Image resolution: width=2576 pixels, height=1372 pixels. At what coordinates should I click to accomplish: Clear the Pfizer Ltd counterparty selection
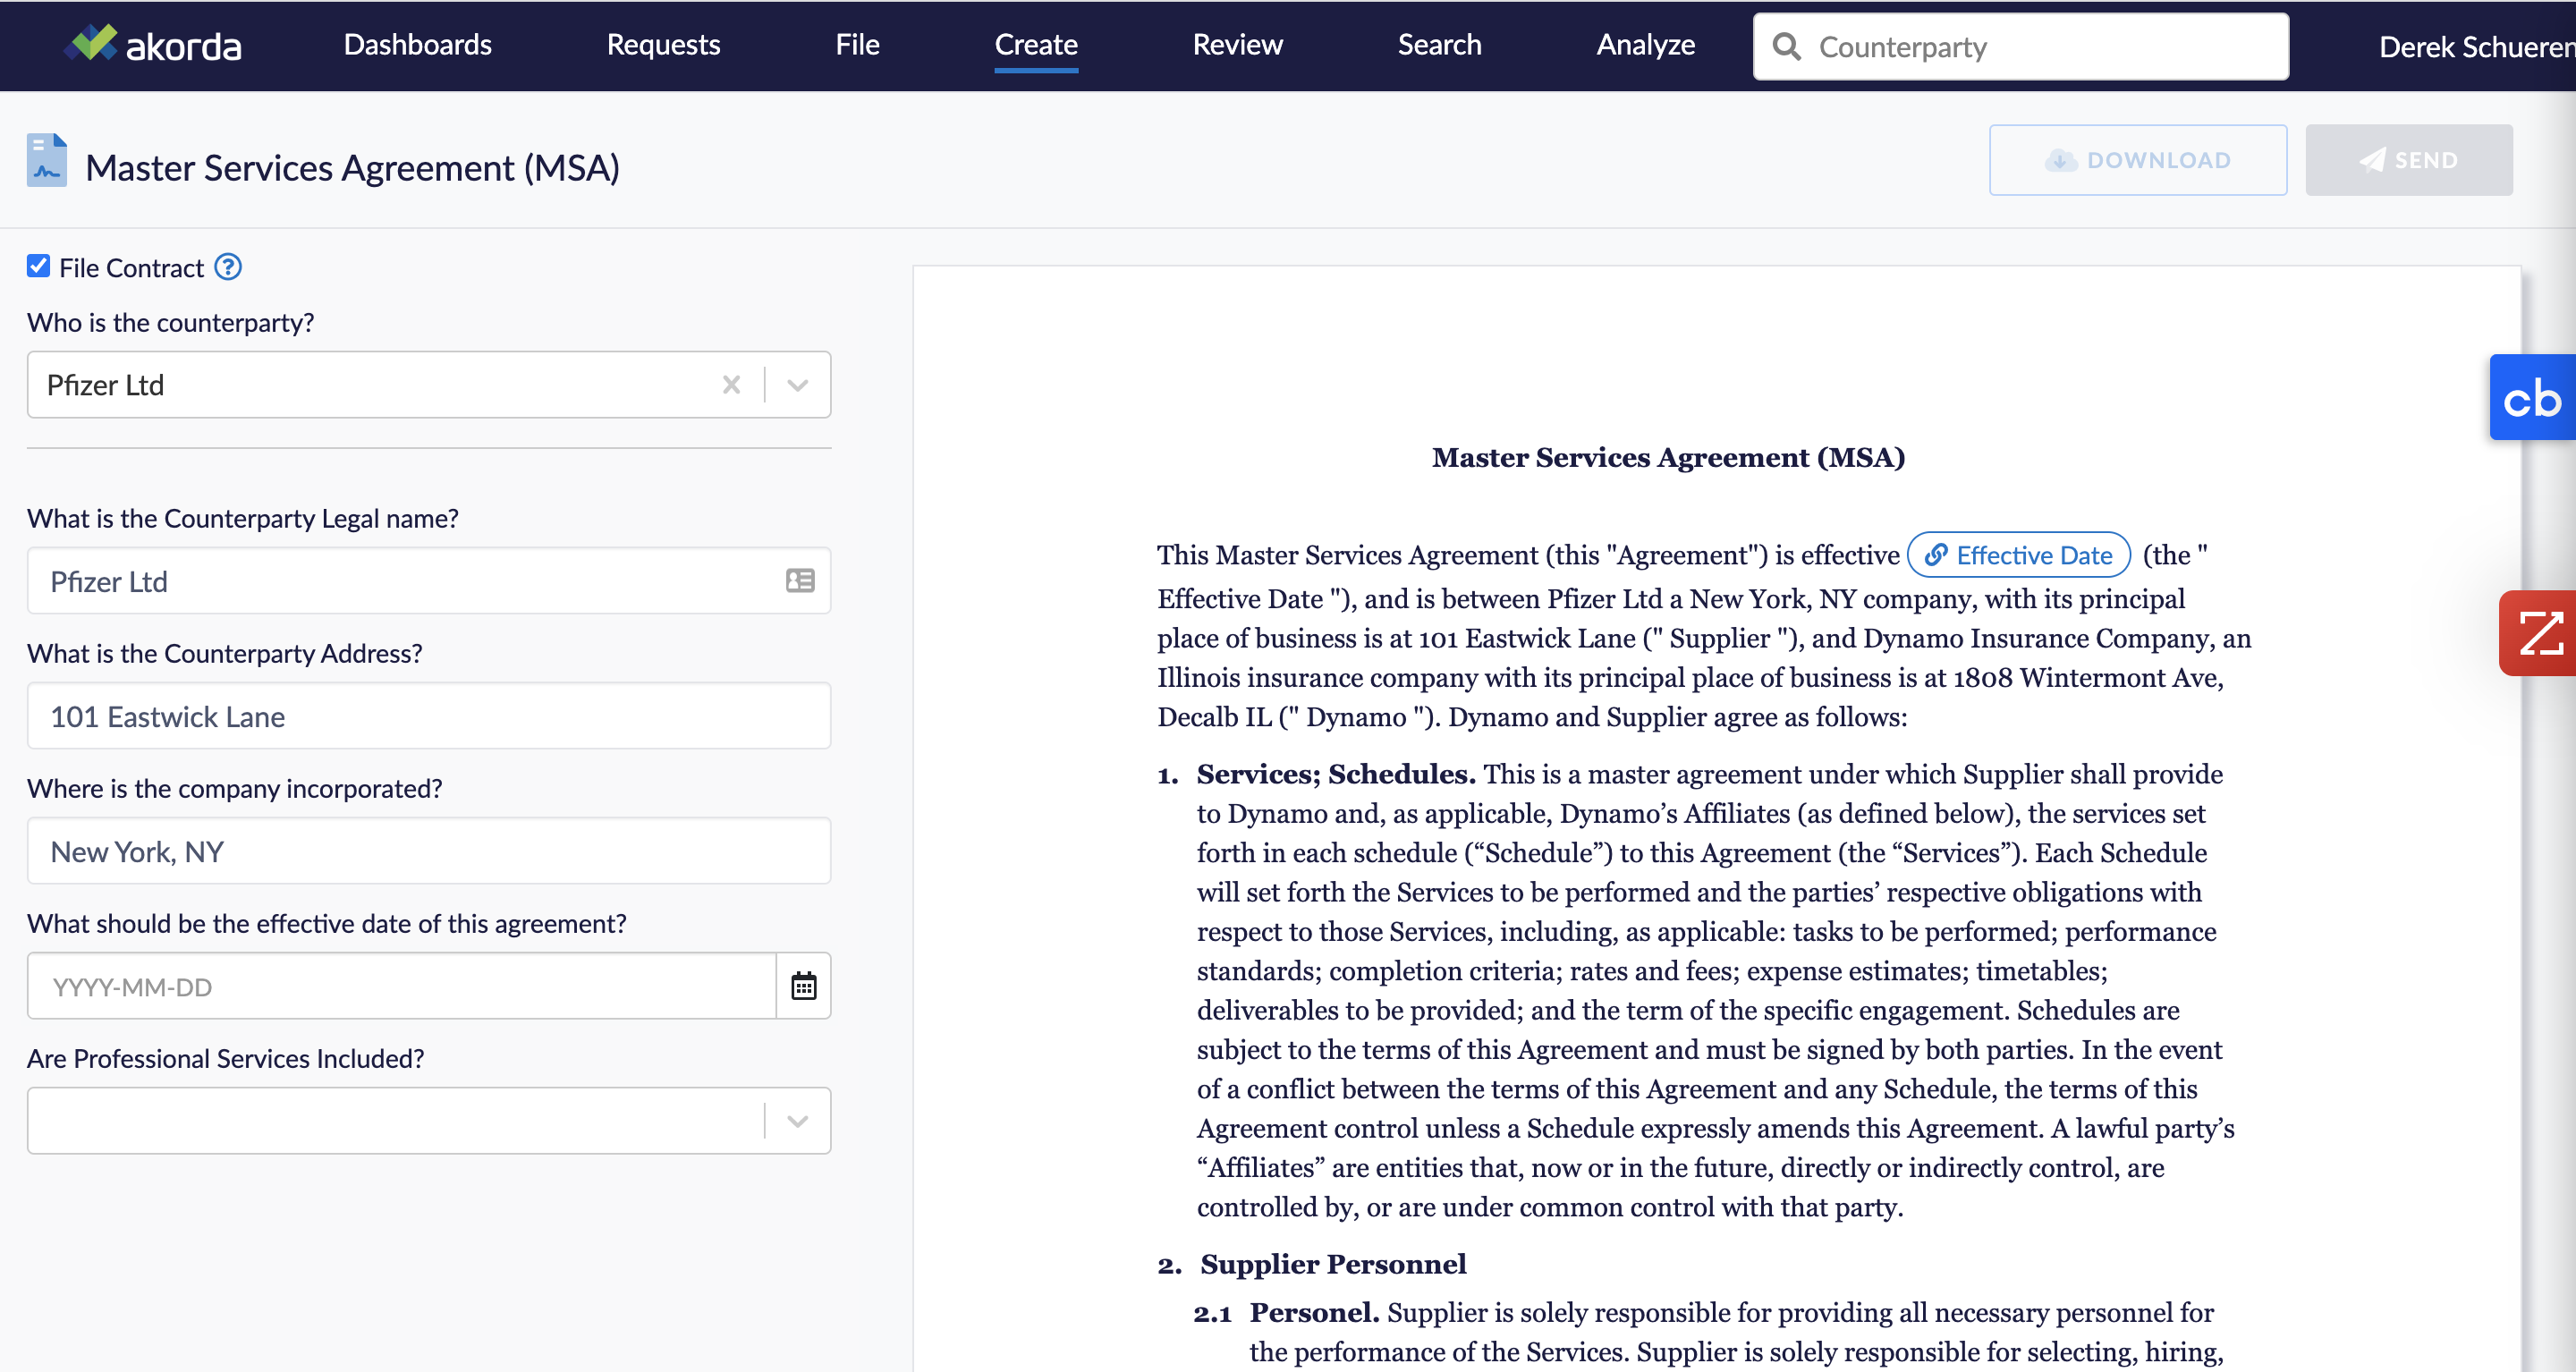[731, 385]
